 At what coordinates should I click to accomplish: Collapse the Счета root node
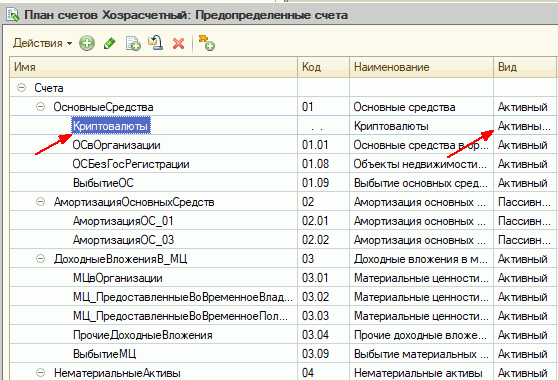click(22, 88)
